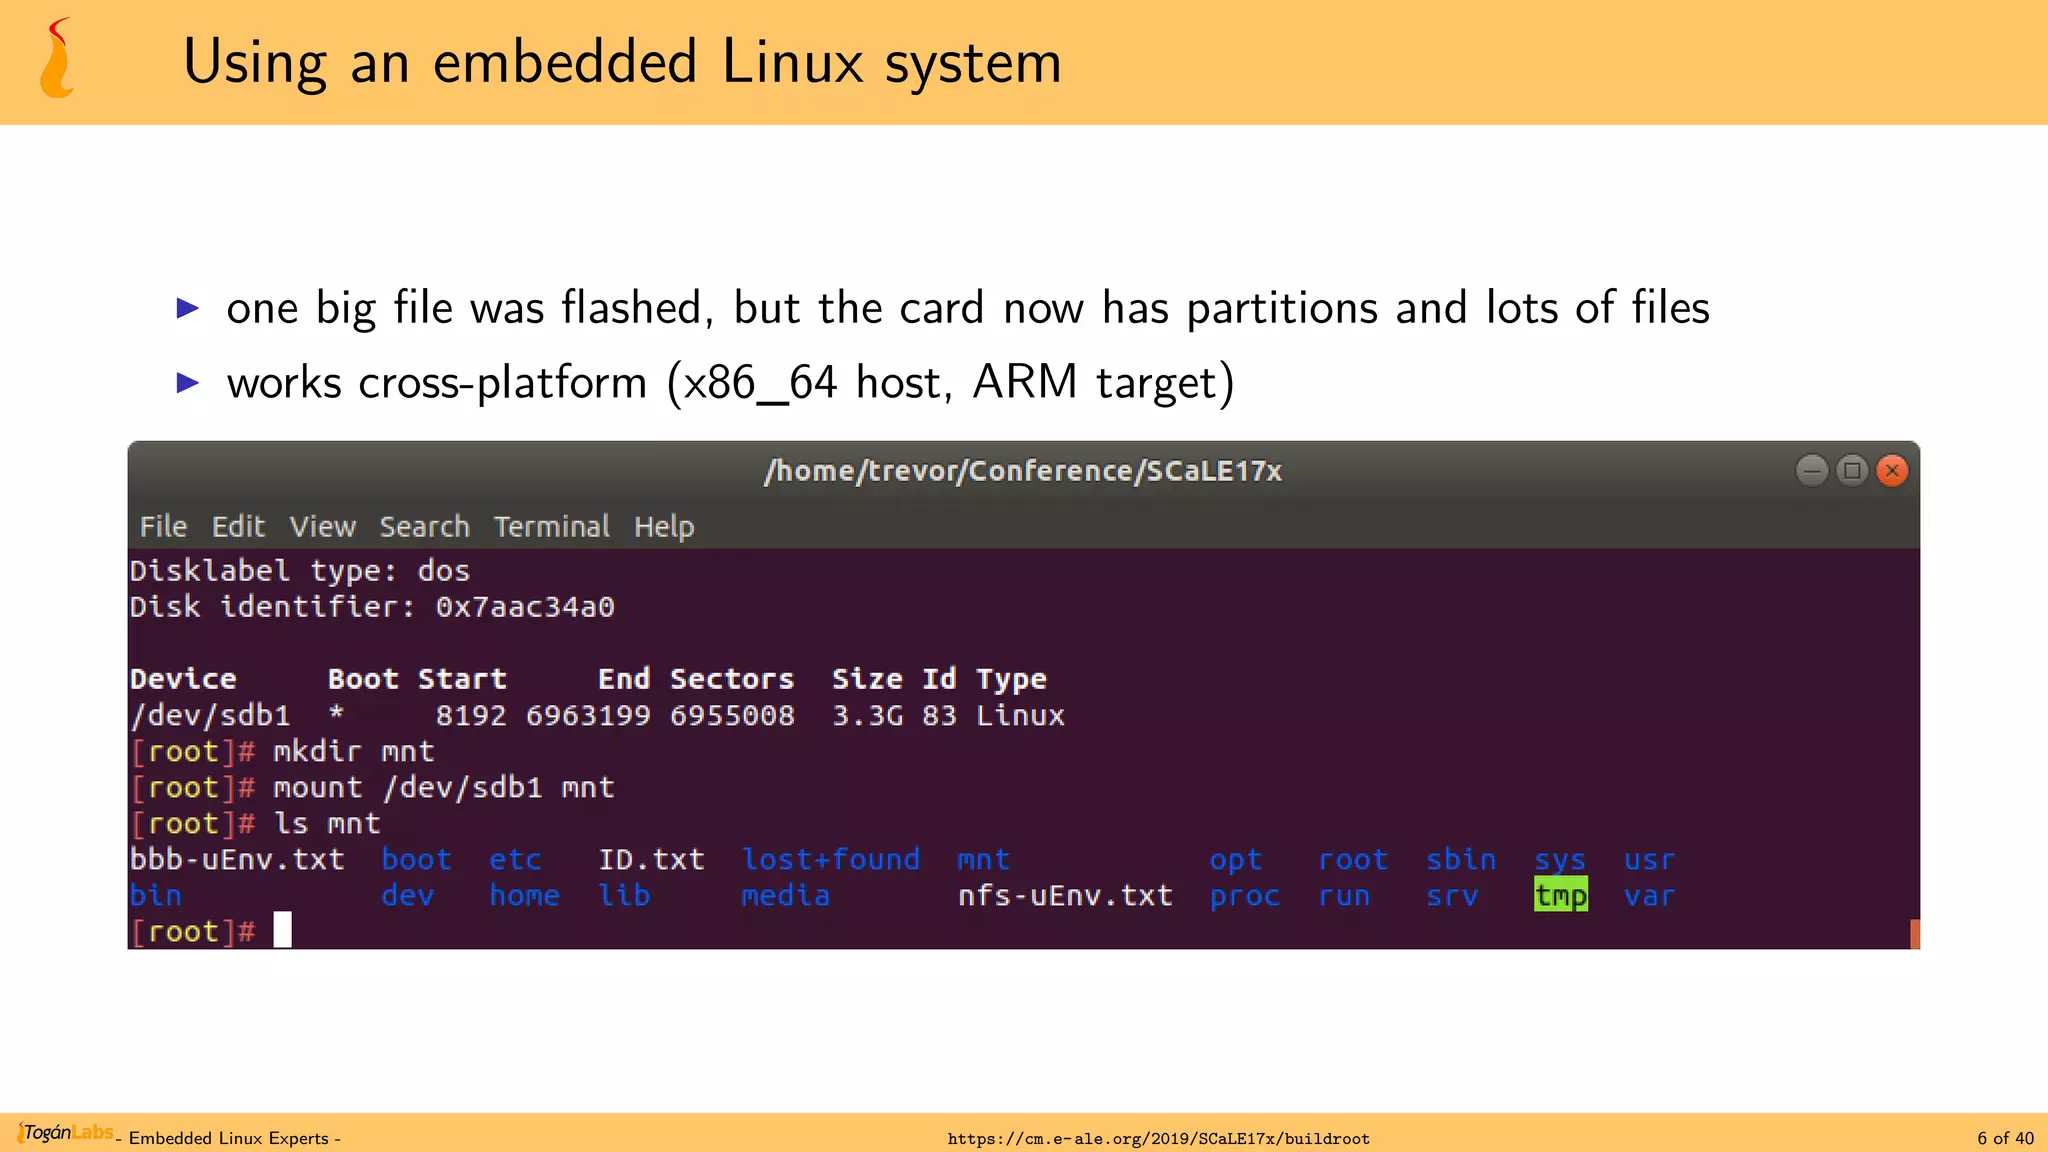Click the home directory name
Screen dimensions: 2048x1152
coord(524,895)
